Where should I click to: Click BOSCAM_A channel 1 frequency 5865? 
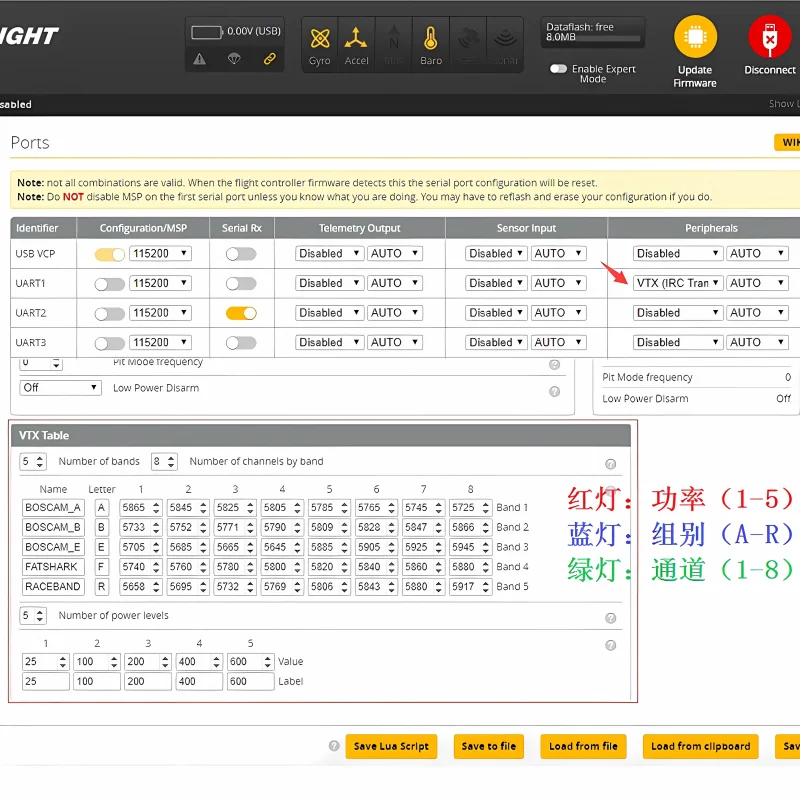[x=141, y=508]
